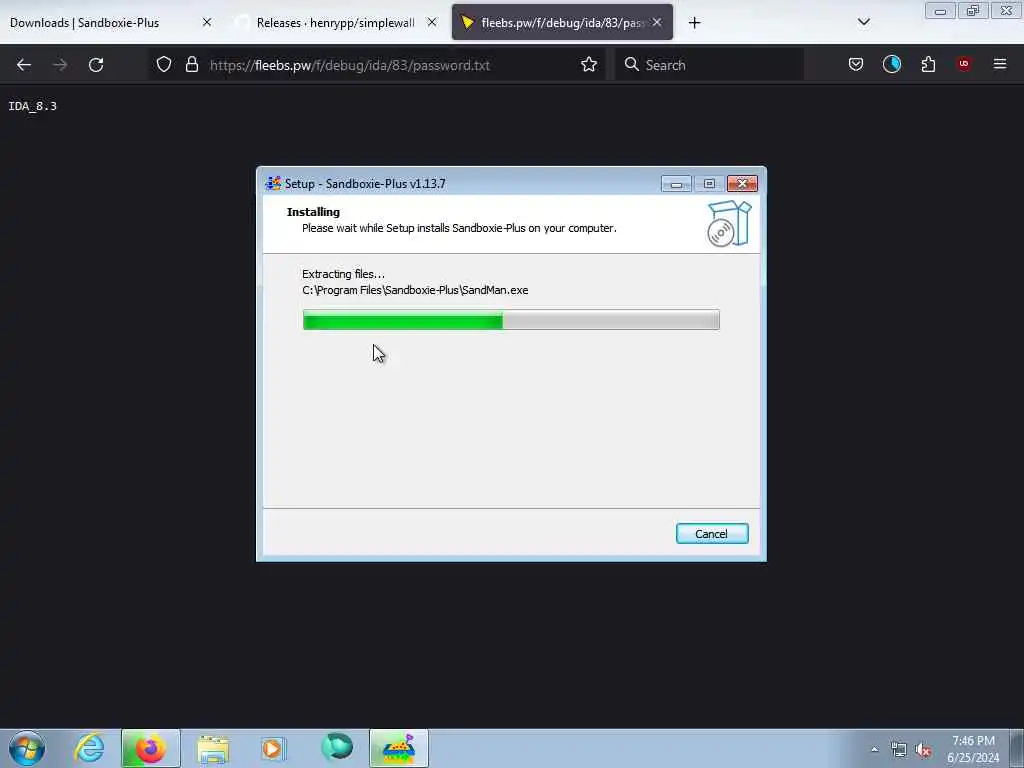Open the Windows Start menu orb
The image size is (1024, 768).
(x=27, y=748)
